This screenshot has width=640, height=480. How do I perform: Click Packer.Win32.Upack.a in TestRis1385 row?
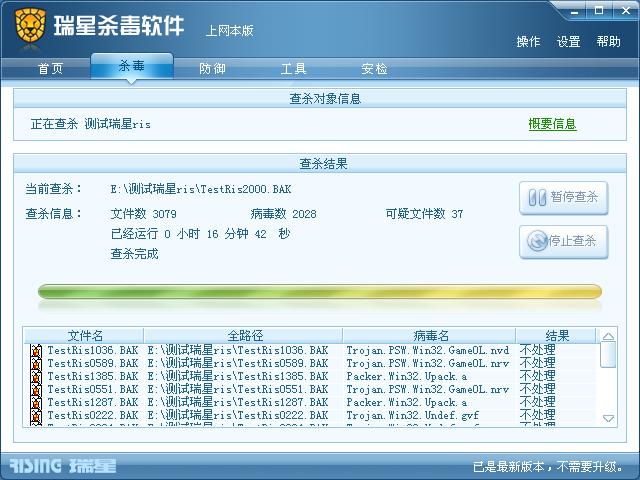pos(407,377)
